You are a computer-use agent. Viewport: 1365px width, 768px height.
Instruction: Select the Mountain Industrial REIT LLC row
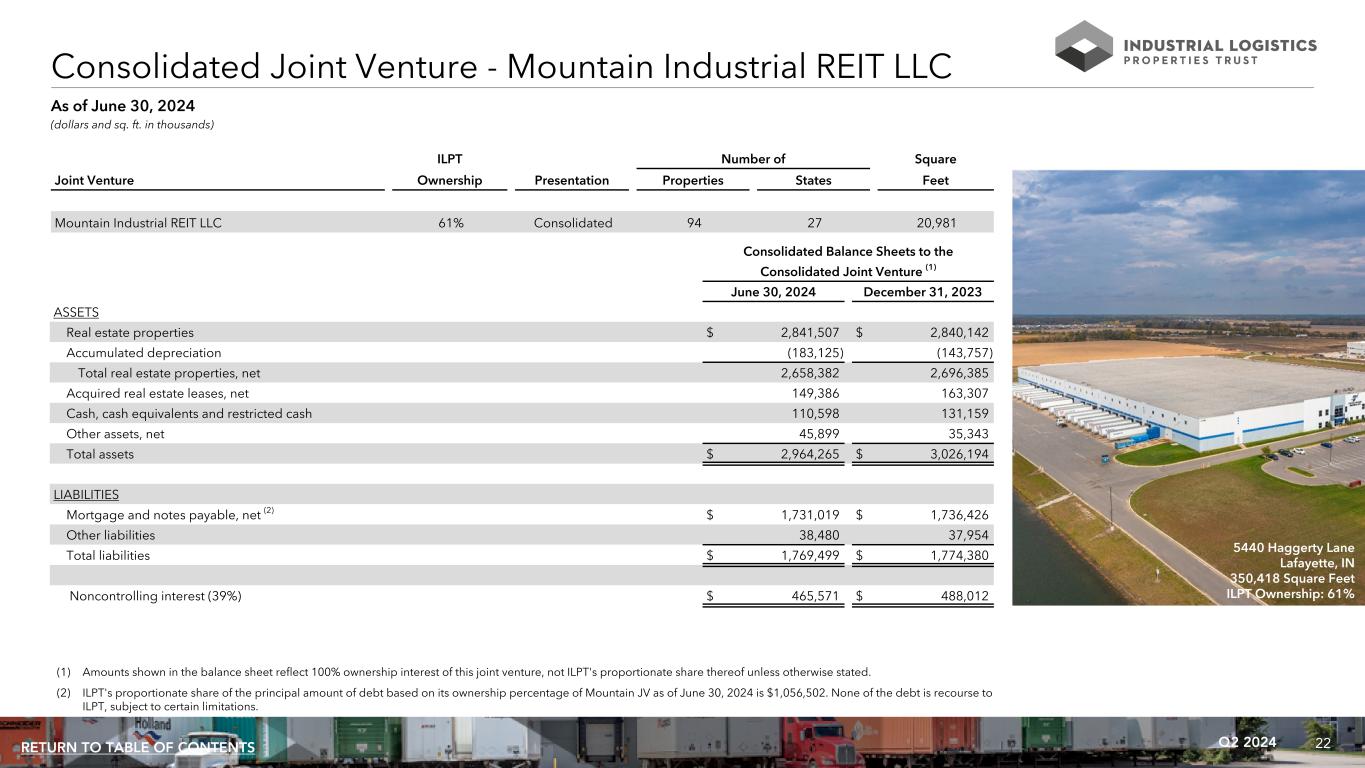coord(138,223)
